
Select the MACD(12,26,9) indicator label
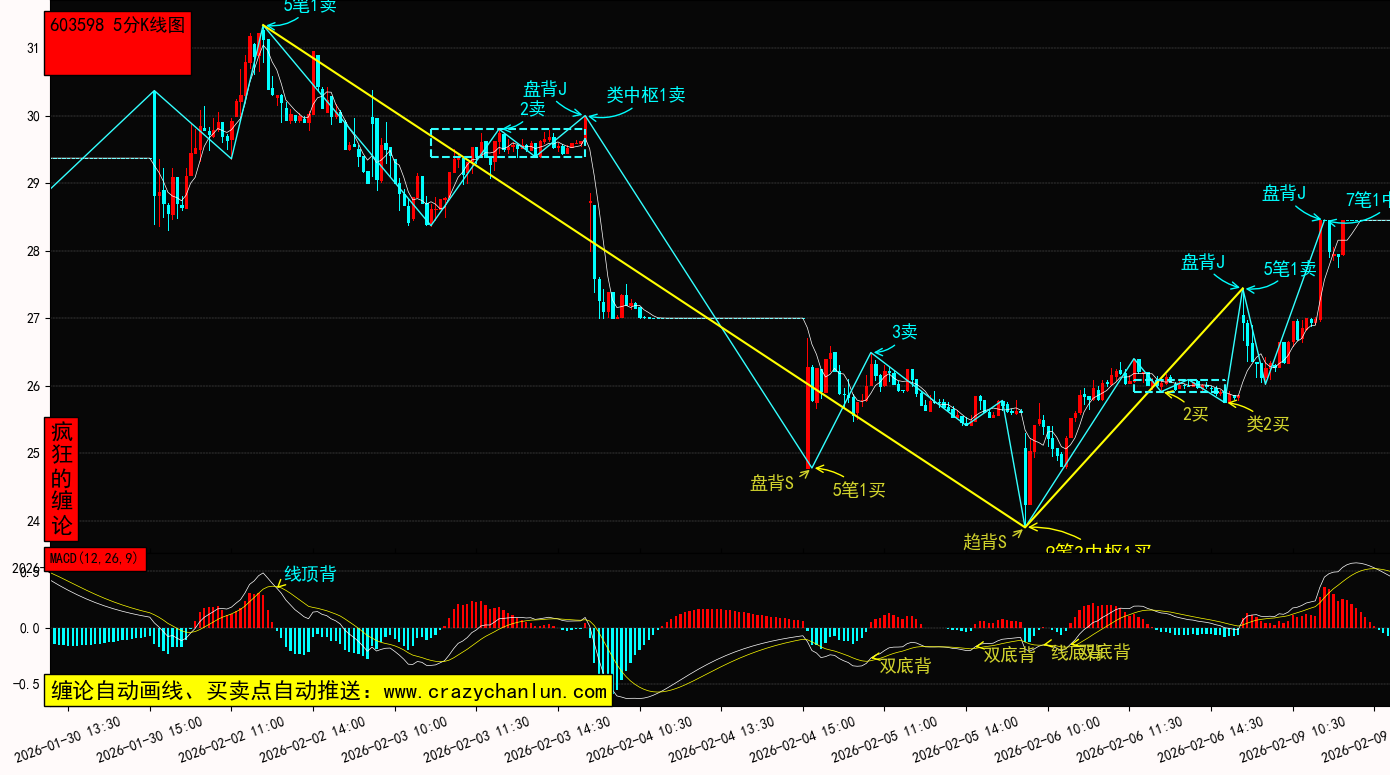point(95,559)
